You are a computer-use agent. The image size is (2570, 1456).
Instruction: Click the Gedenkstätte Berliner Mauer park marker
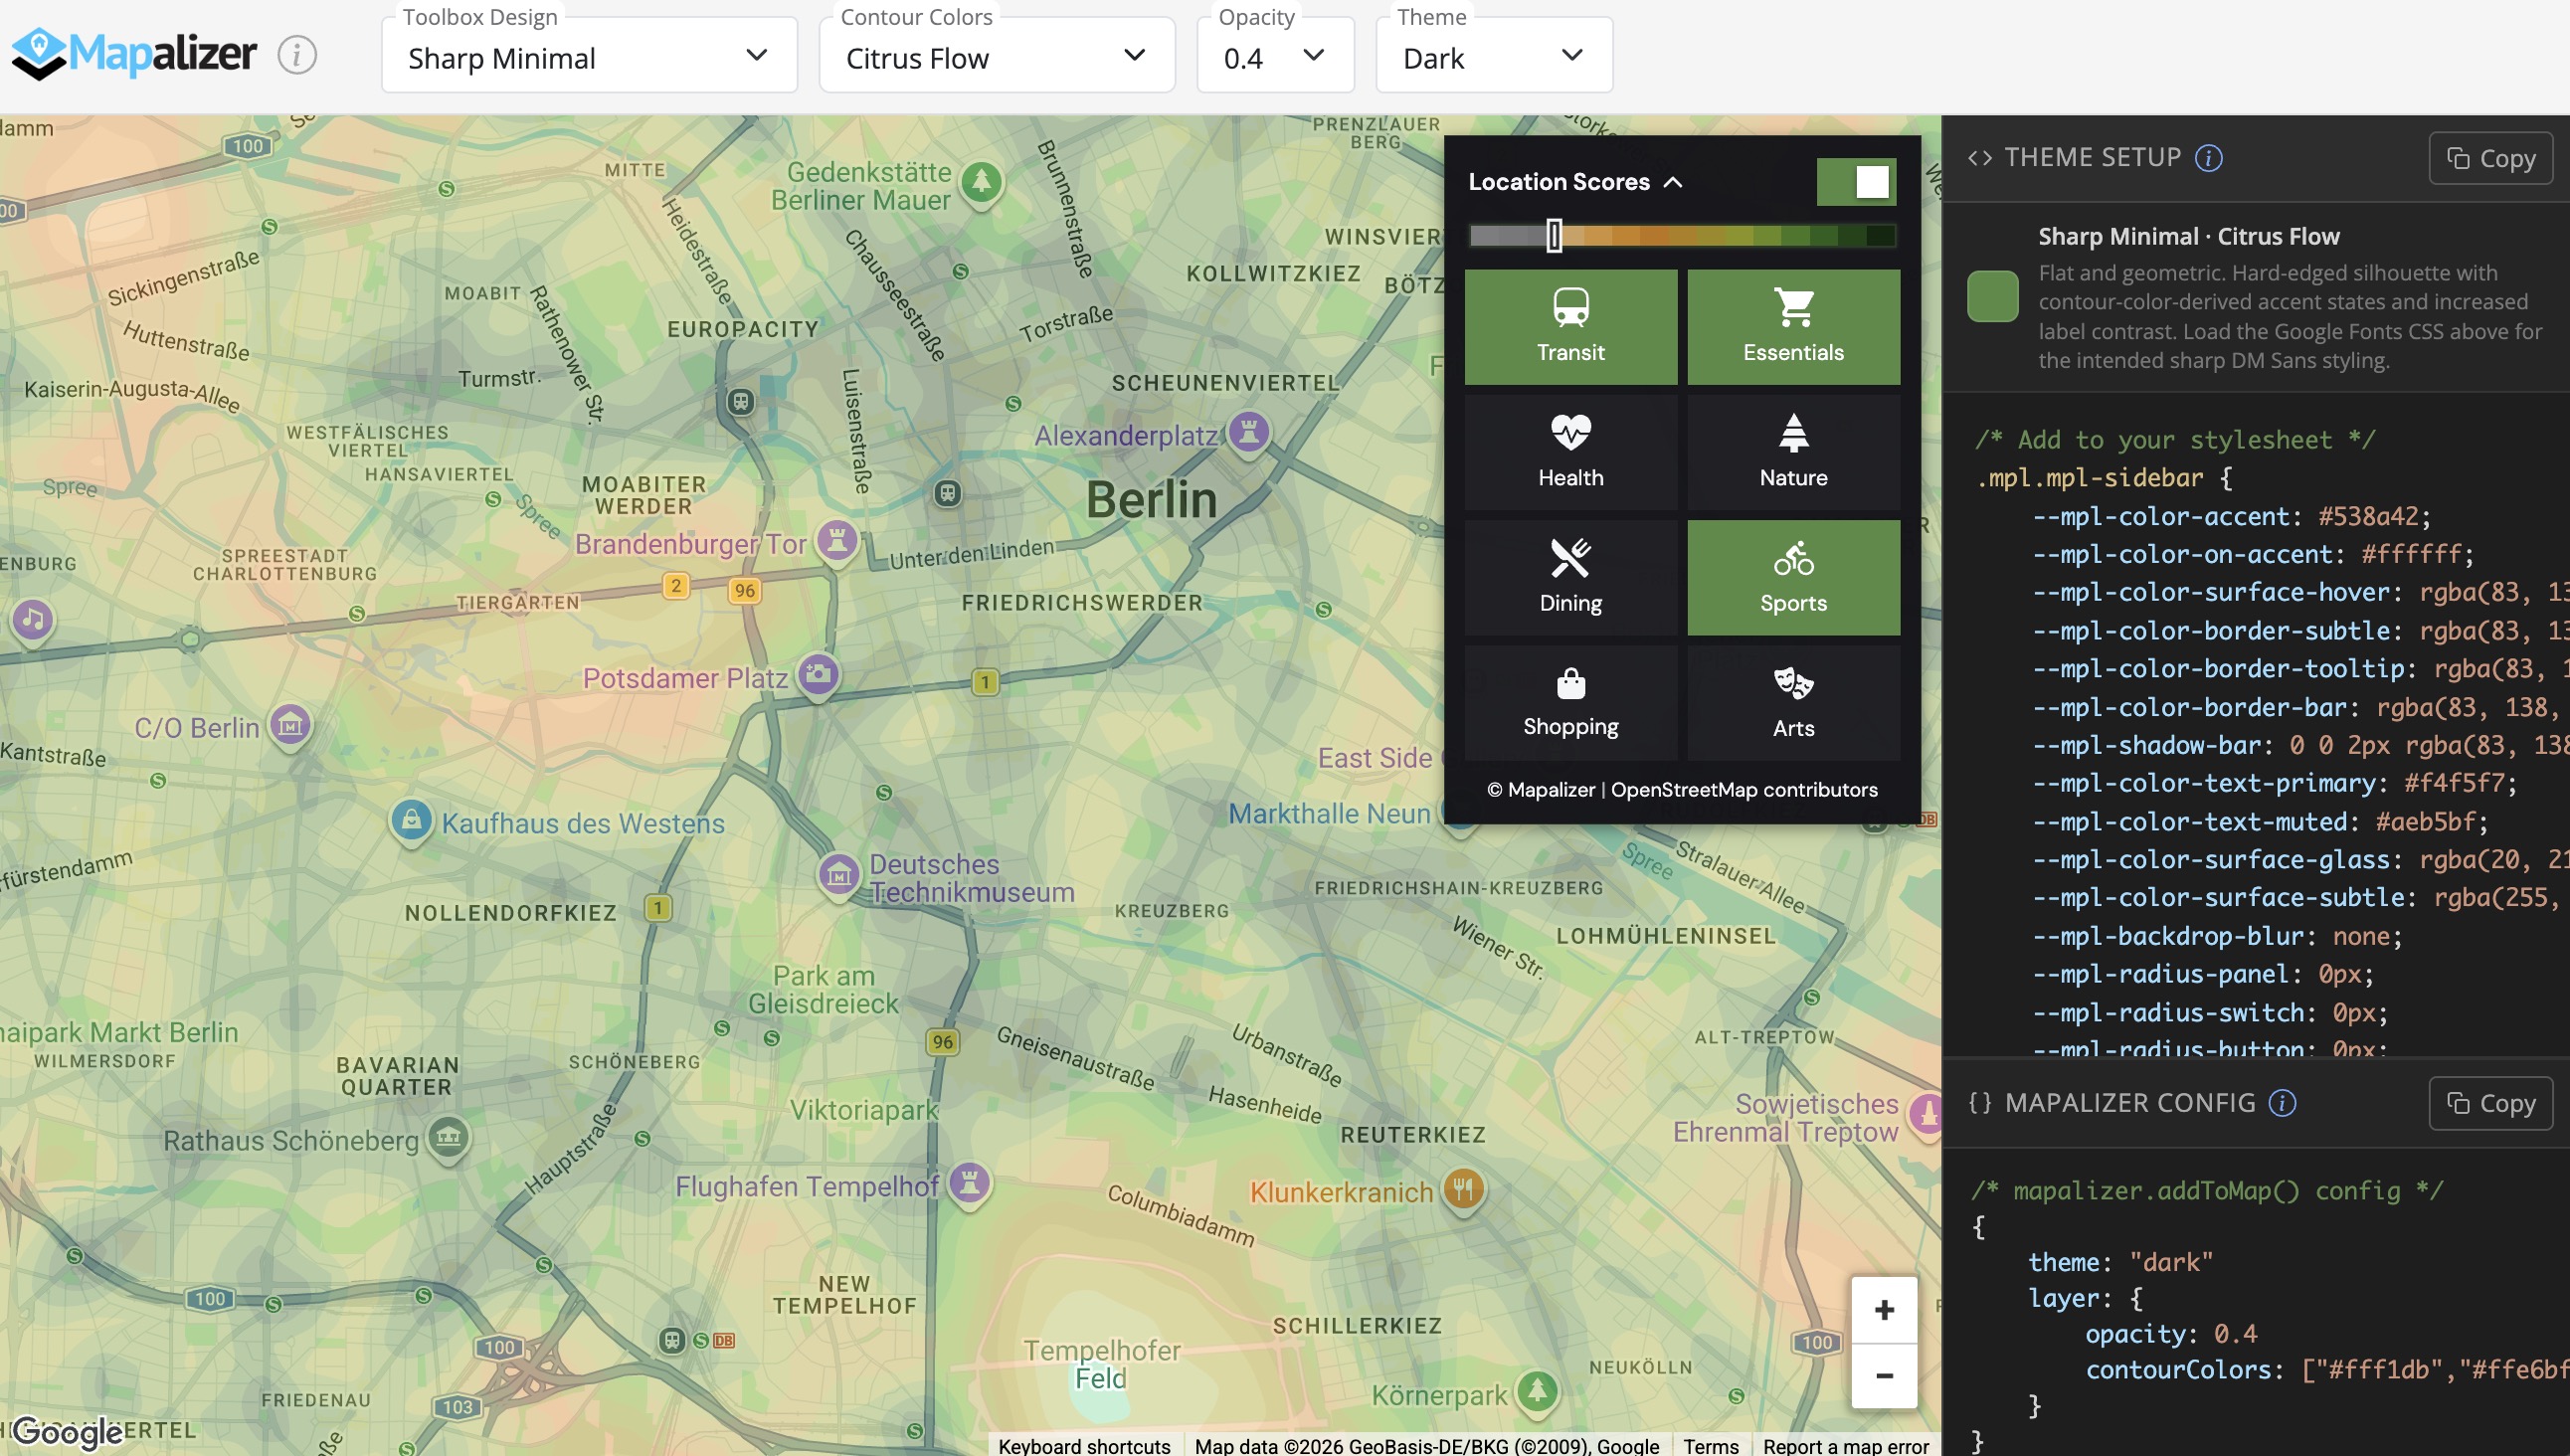[981, 184]
